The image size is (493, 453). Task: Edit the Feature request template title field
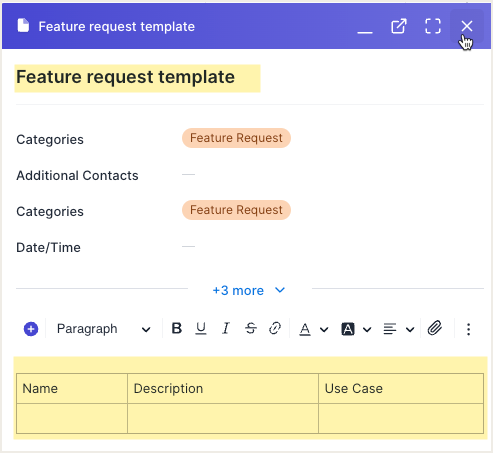(x=137, y=78)
